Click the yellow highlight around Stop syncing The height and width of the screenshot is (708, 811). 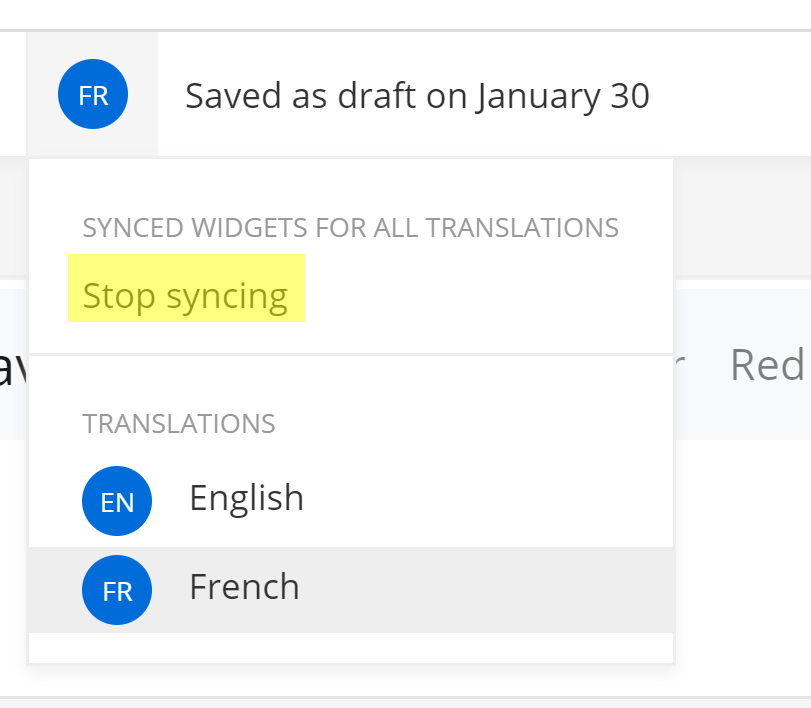coord(186,288)
